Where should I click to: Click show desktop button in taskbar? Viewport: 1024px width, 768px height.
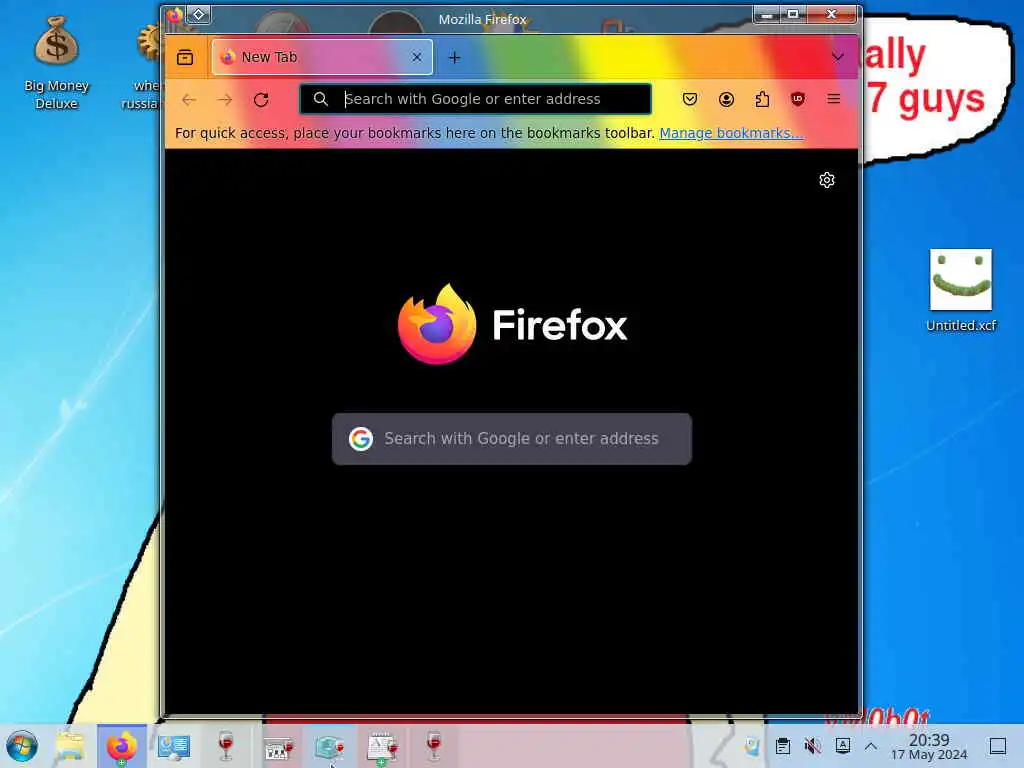[x=998, y=746]
